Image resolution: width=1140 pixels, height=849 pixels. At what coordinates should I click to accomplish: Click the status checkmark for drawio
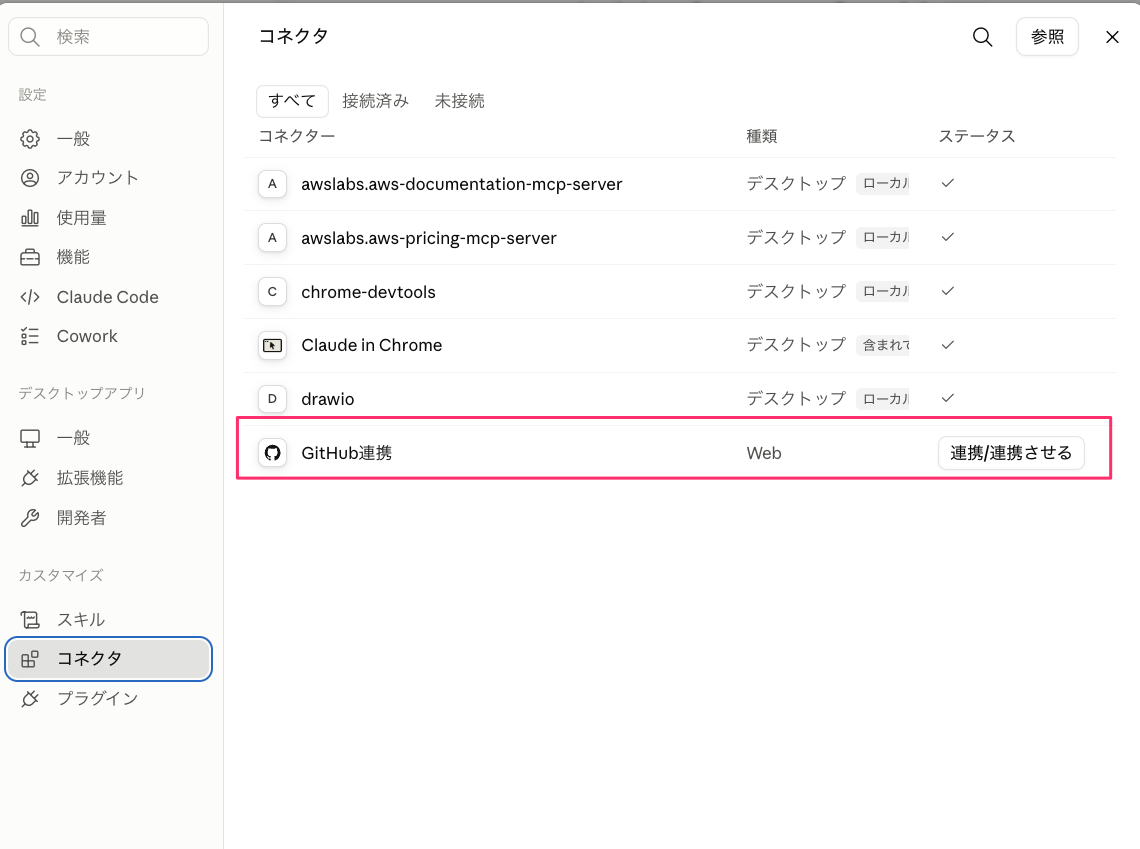(947, 398)
